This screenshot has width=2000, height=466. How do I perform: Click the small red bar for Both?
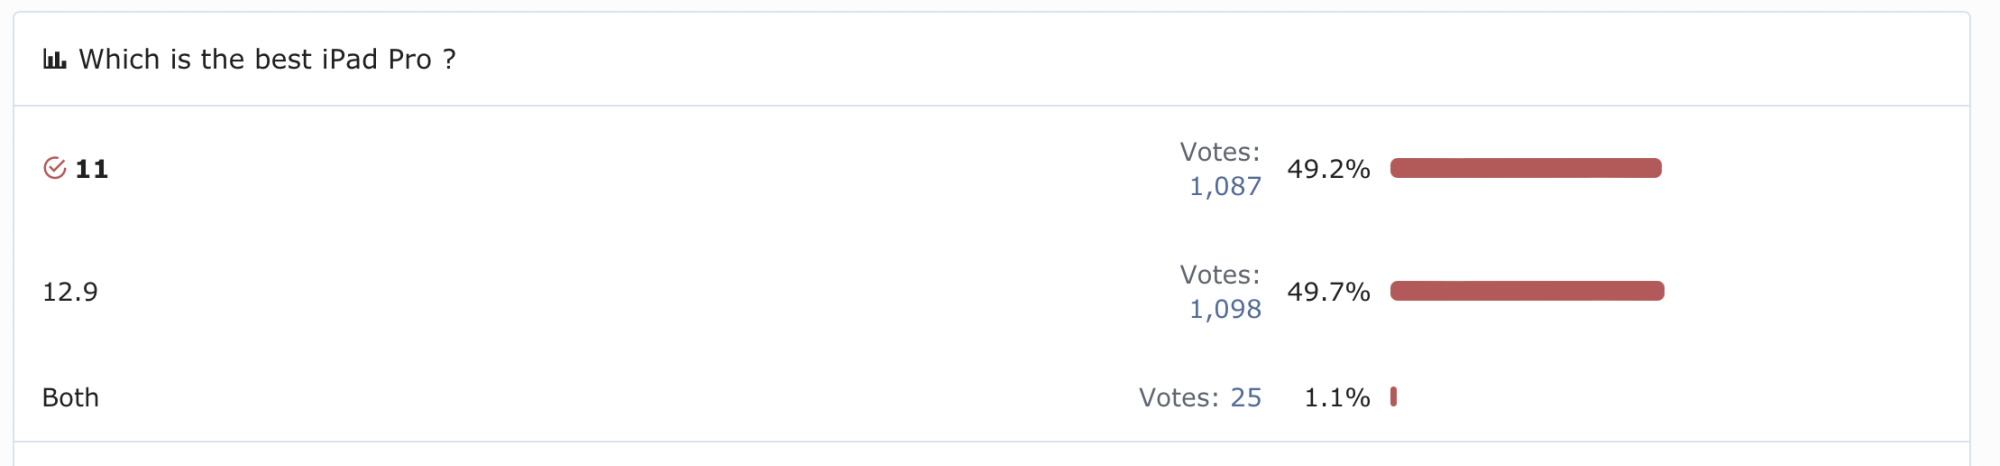(x=1393, y=397)
